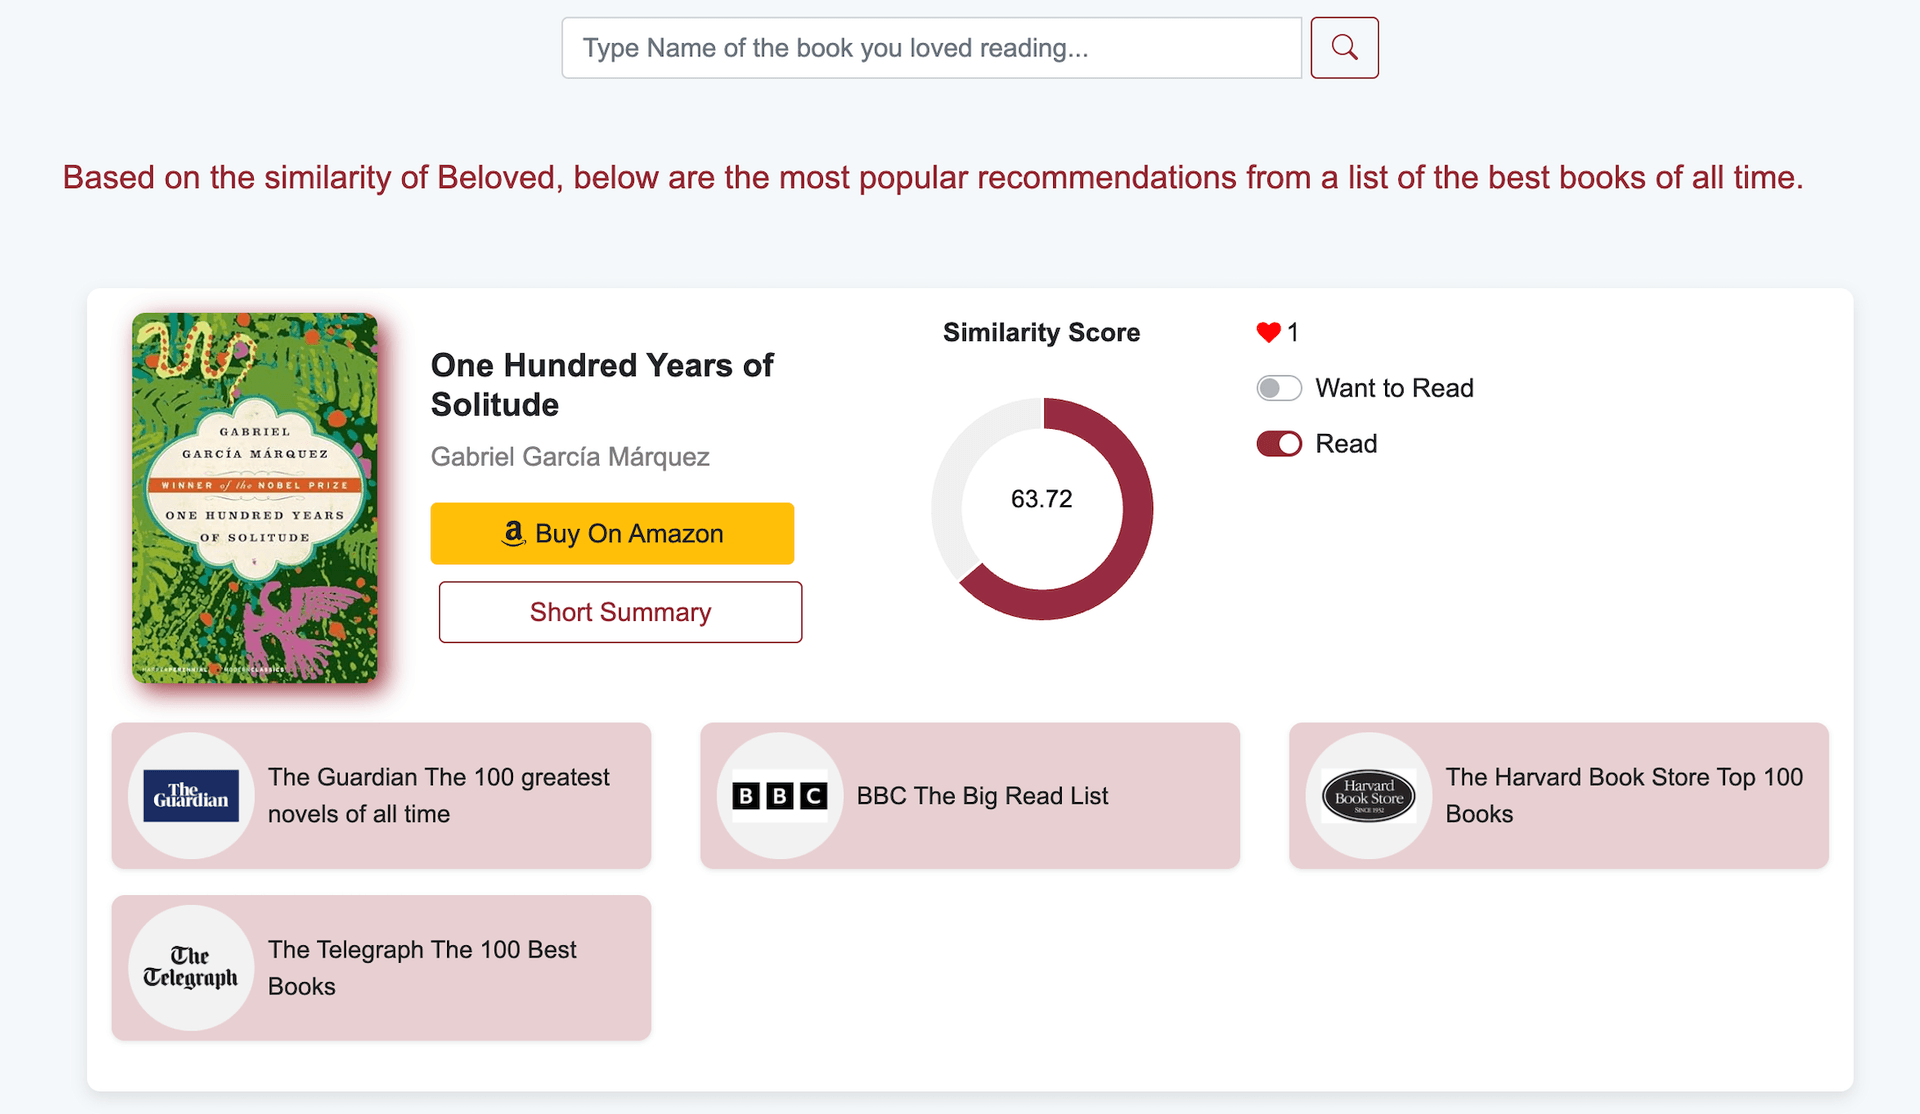Click the Telegraph logo icon

191,968
